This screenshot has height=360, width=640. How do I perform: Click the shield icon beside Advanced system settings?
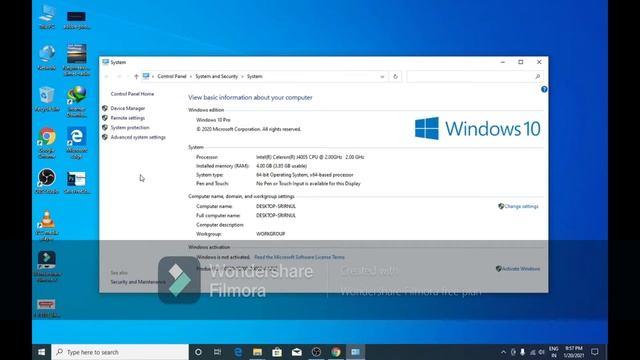(x=105, y=137)
